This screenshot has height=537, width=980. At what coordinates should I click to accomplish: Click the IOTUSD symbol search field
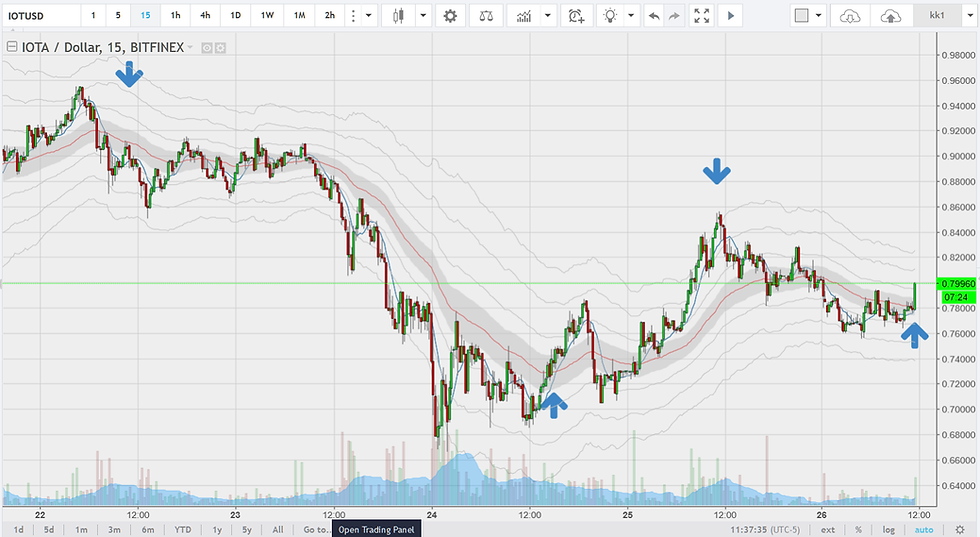(41, 16)
